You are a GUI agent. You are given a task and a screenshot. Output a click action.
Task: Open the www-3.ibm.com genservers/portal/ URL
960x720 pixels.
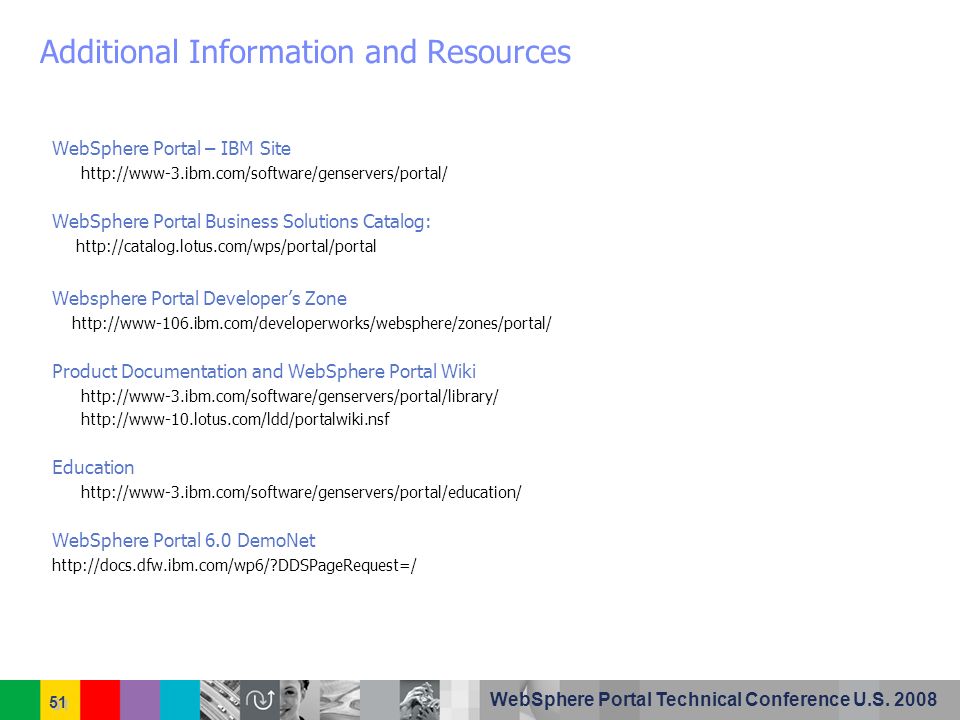(x=264, y=173)
